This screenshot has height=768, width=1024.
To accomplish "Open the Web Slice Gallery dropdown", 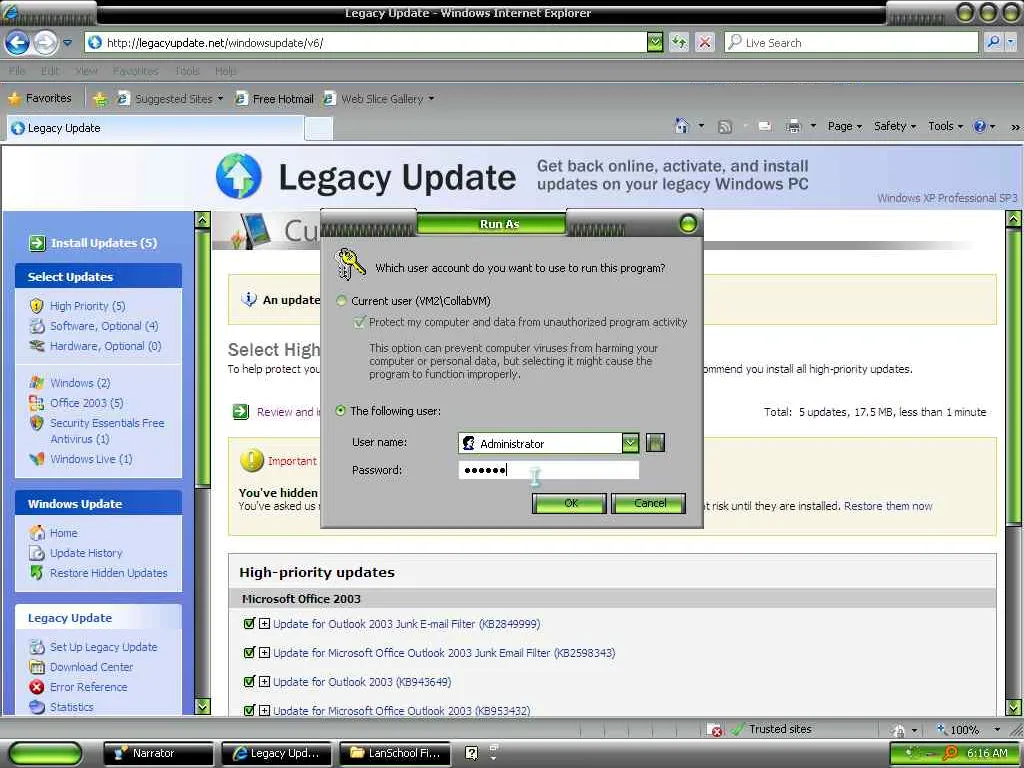I will tap(431, 99).
